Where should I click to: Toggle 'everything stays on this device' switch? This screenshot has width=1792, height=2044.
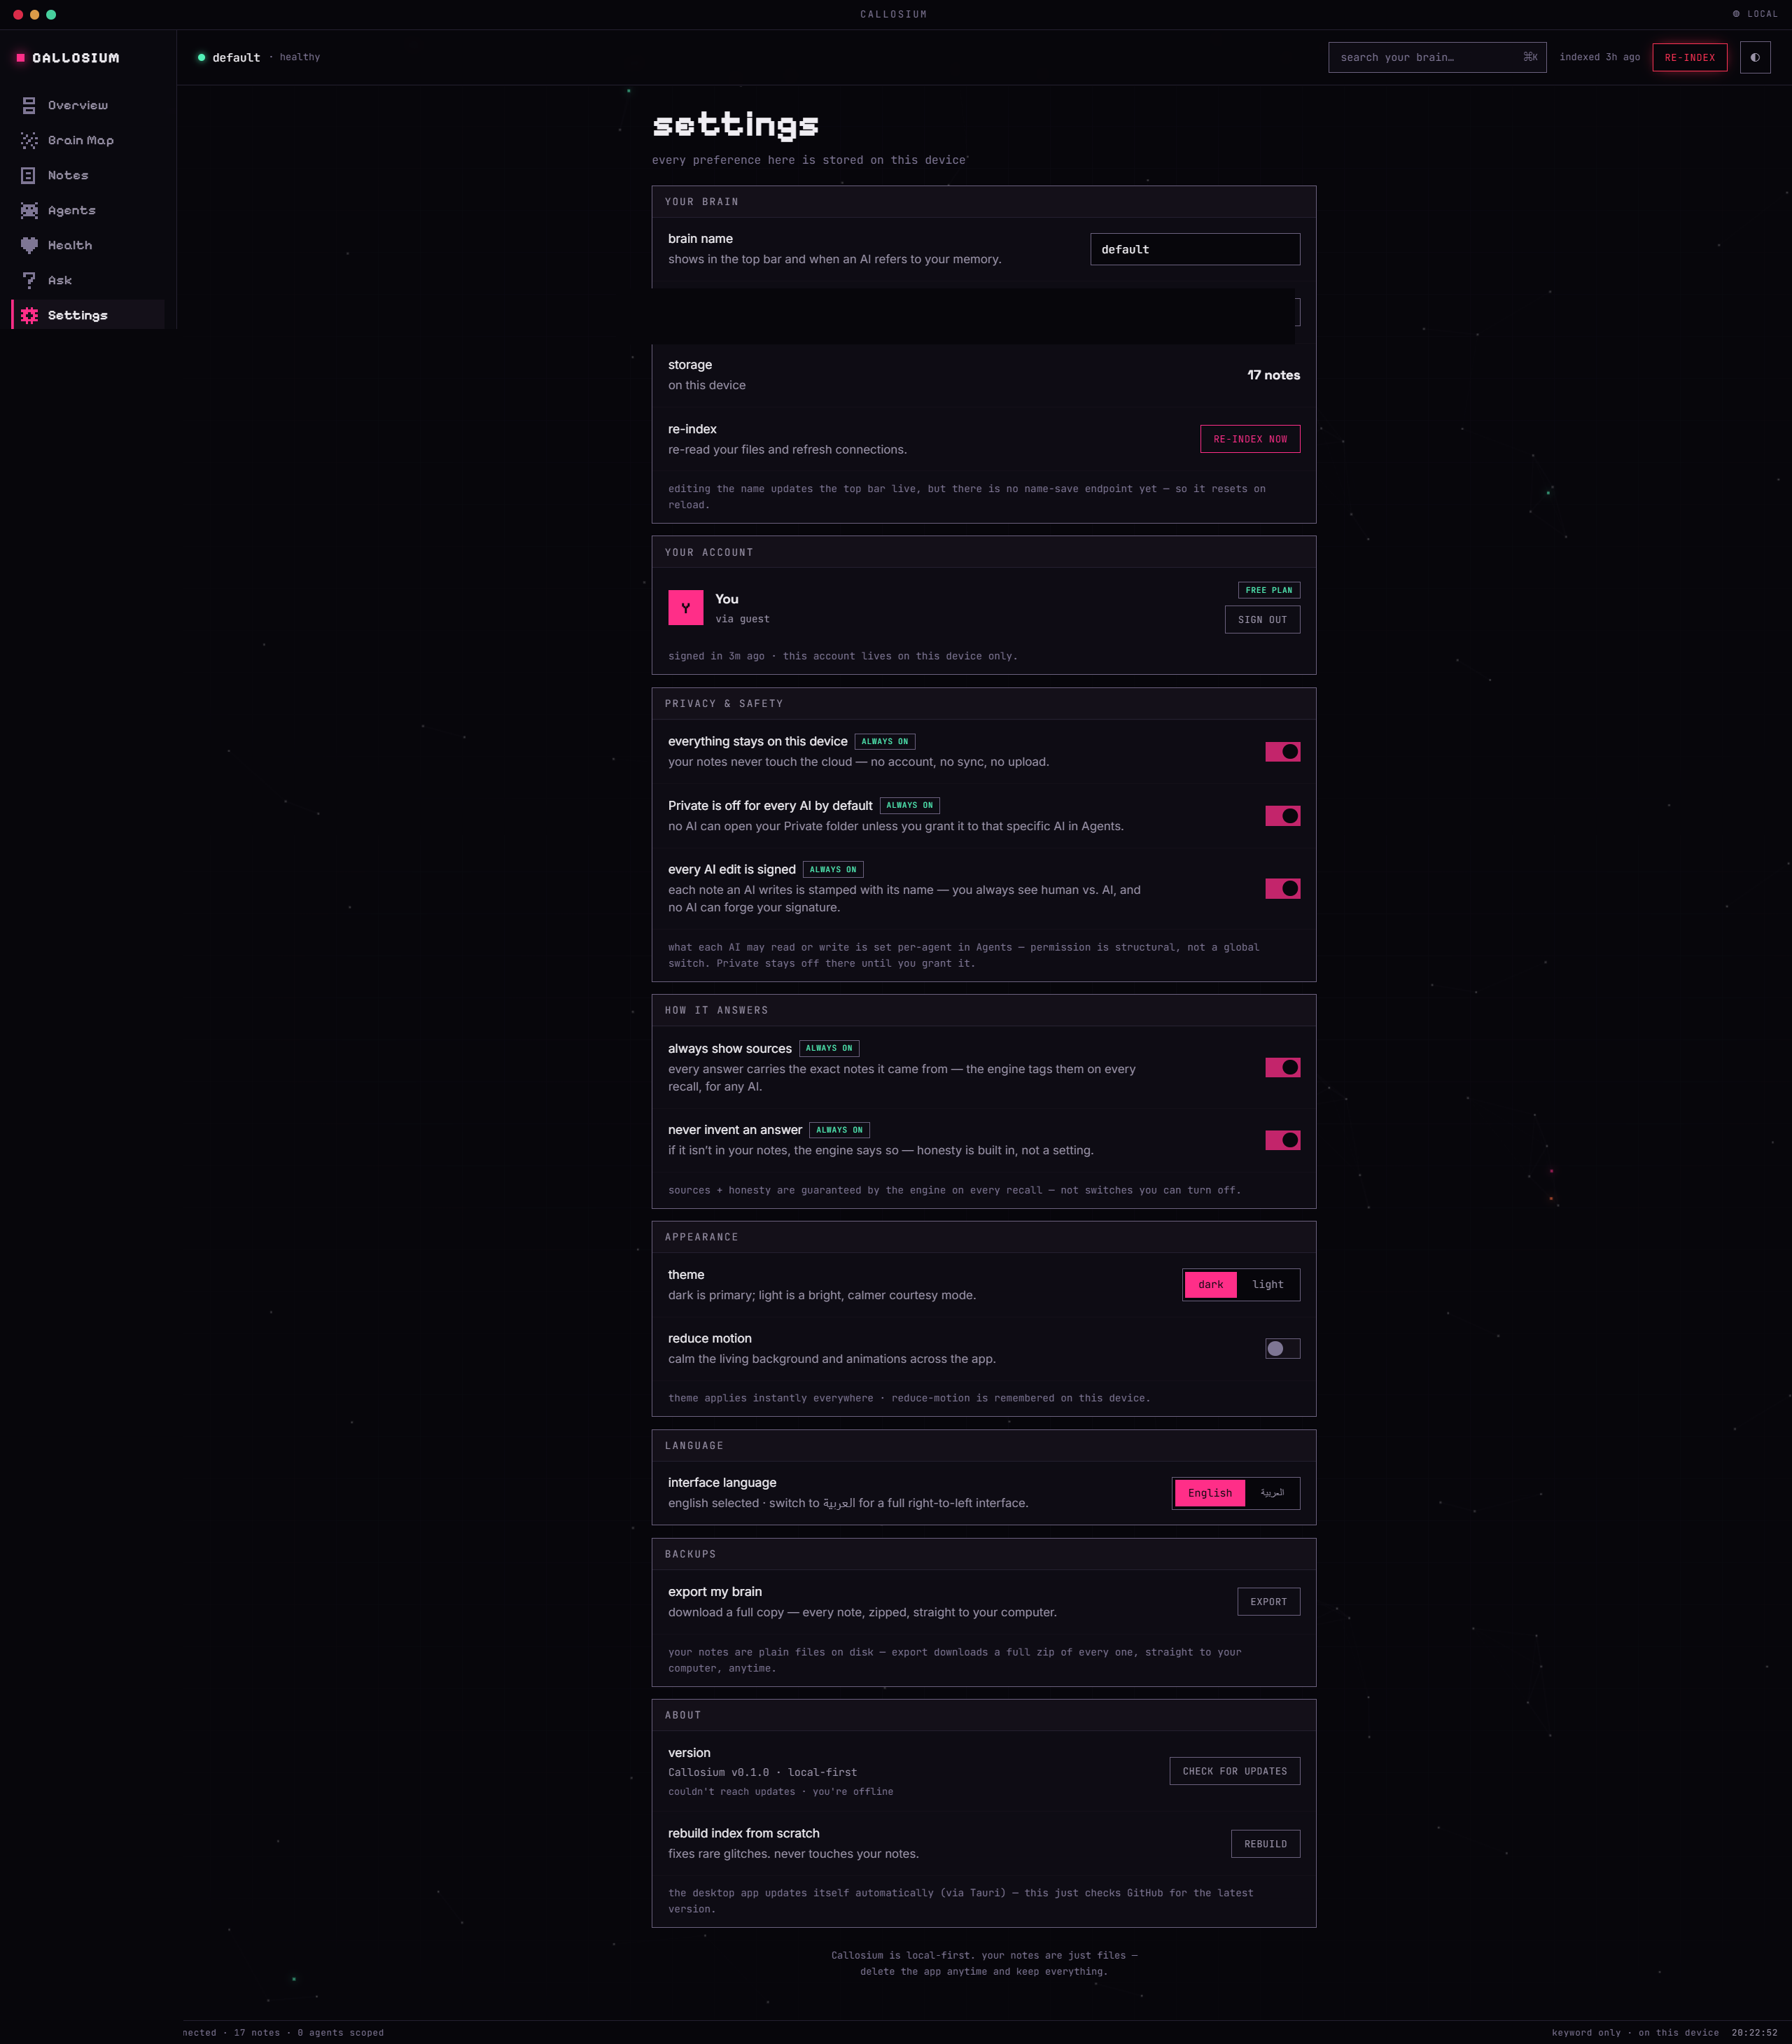1282,751
